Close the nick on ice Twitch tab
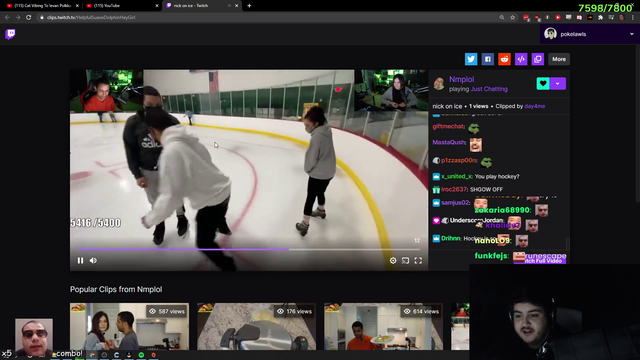This screenshot has height=360, width=640. (x=236, y=6)
